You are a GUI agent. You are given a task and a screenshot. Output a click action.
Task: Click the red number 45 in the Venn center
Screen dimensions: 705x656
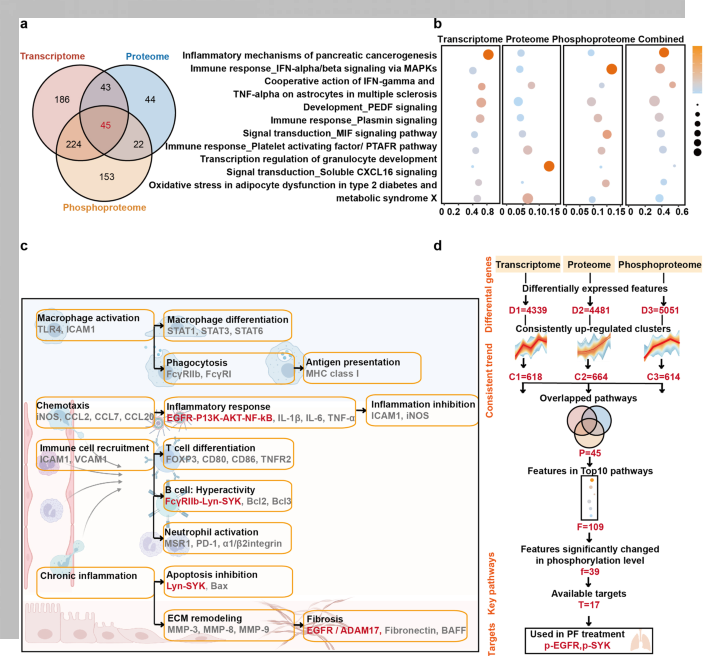click(106, 125)
